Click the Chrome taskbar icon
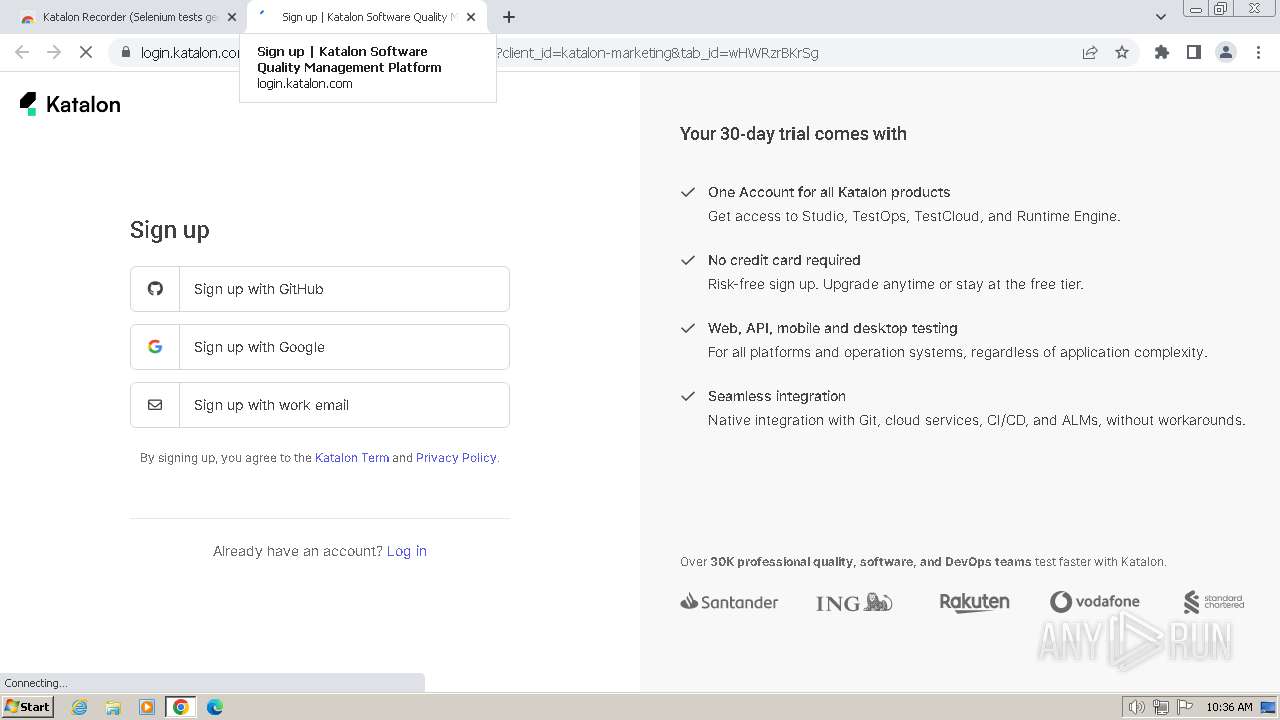Image resolution: width=1280 pixels, height=720 pixels. pyautogui.click(x=181, y=707)
